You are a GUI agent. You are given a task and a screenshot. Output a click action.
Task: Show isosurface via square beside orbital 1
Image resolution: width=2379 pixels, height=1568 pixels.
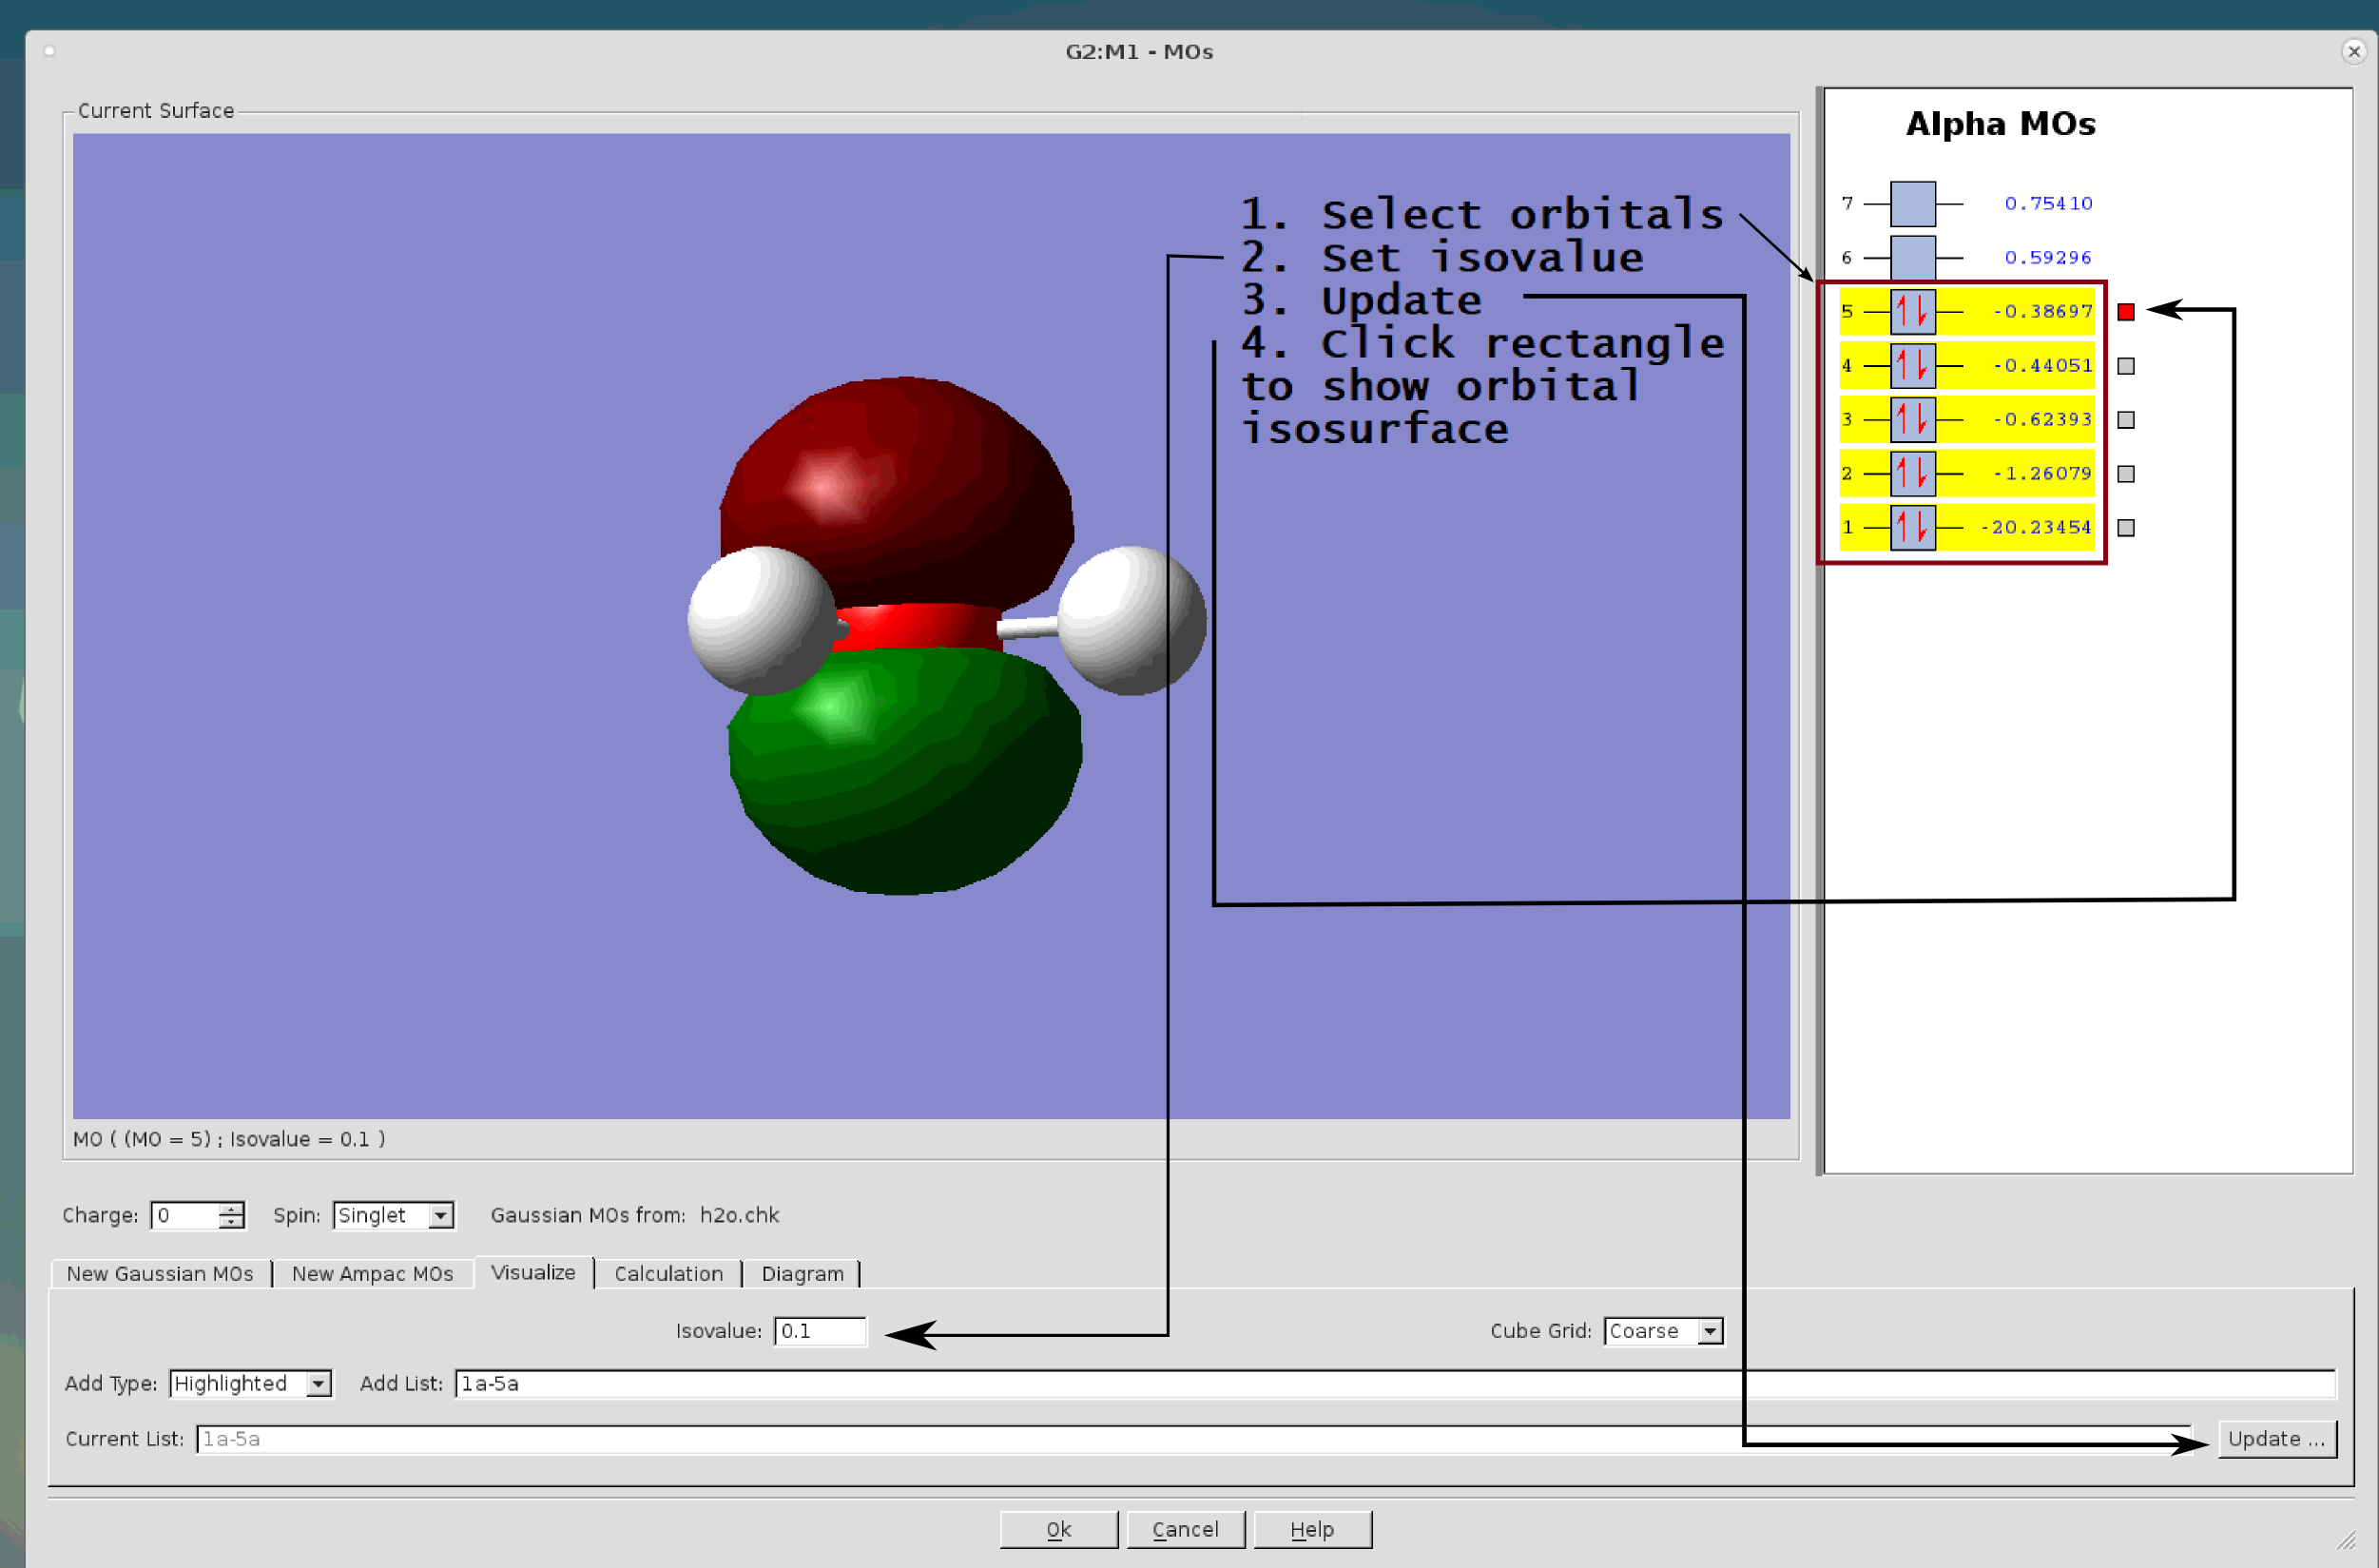(2126, 528)
